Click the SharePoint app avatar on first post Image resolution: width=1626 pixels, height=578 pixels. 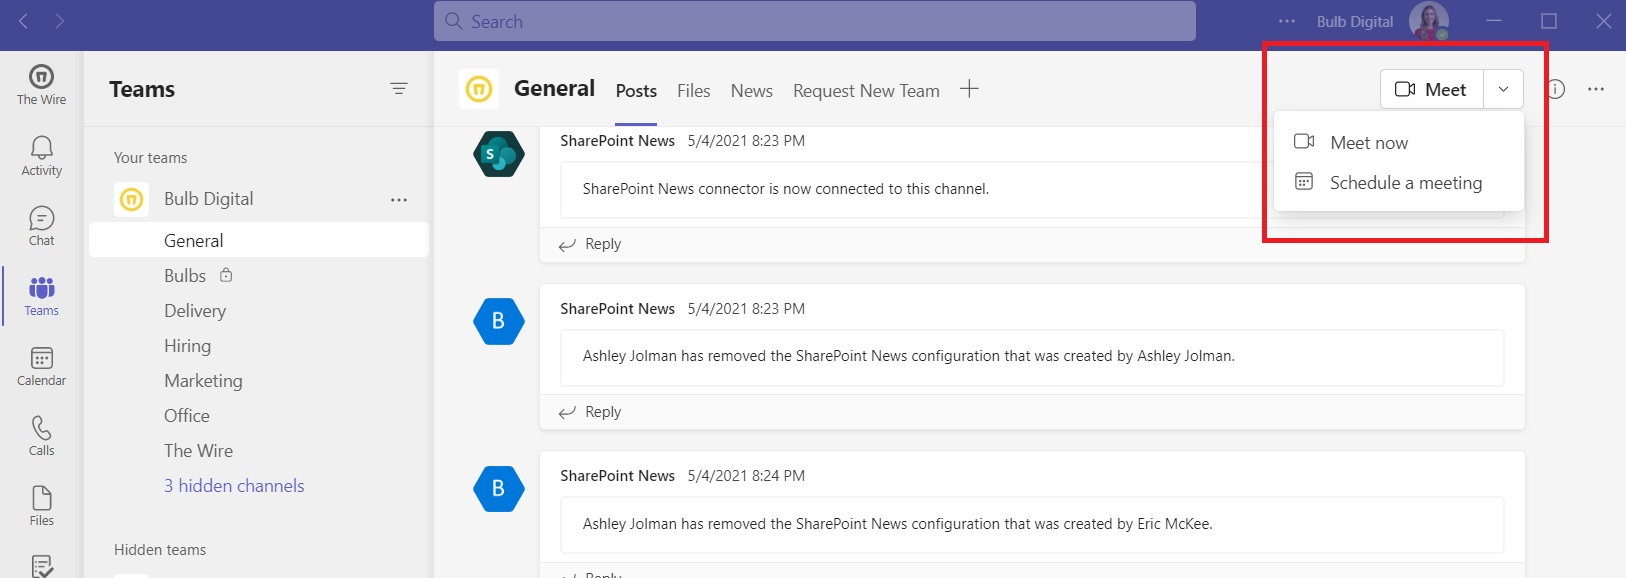coord(499,154)
